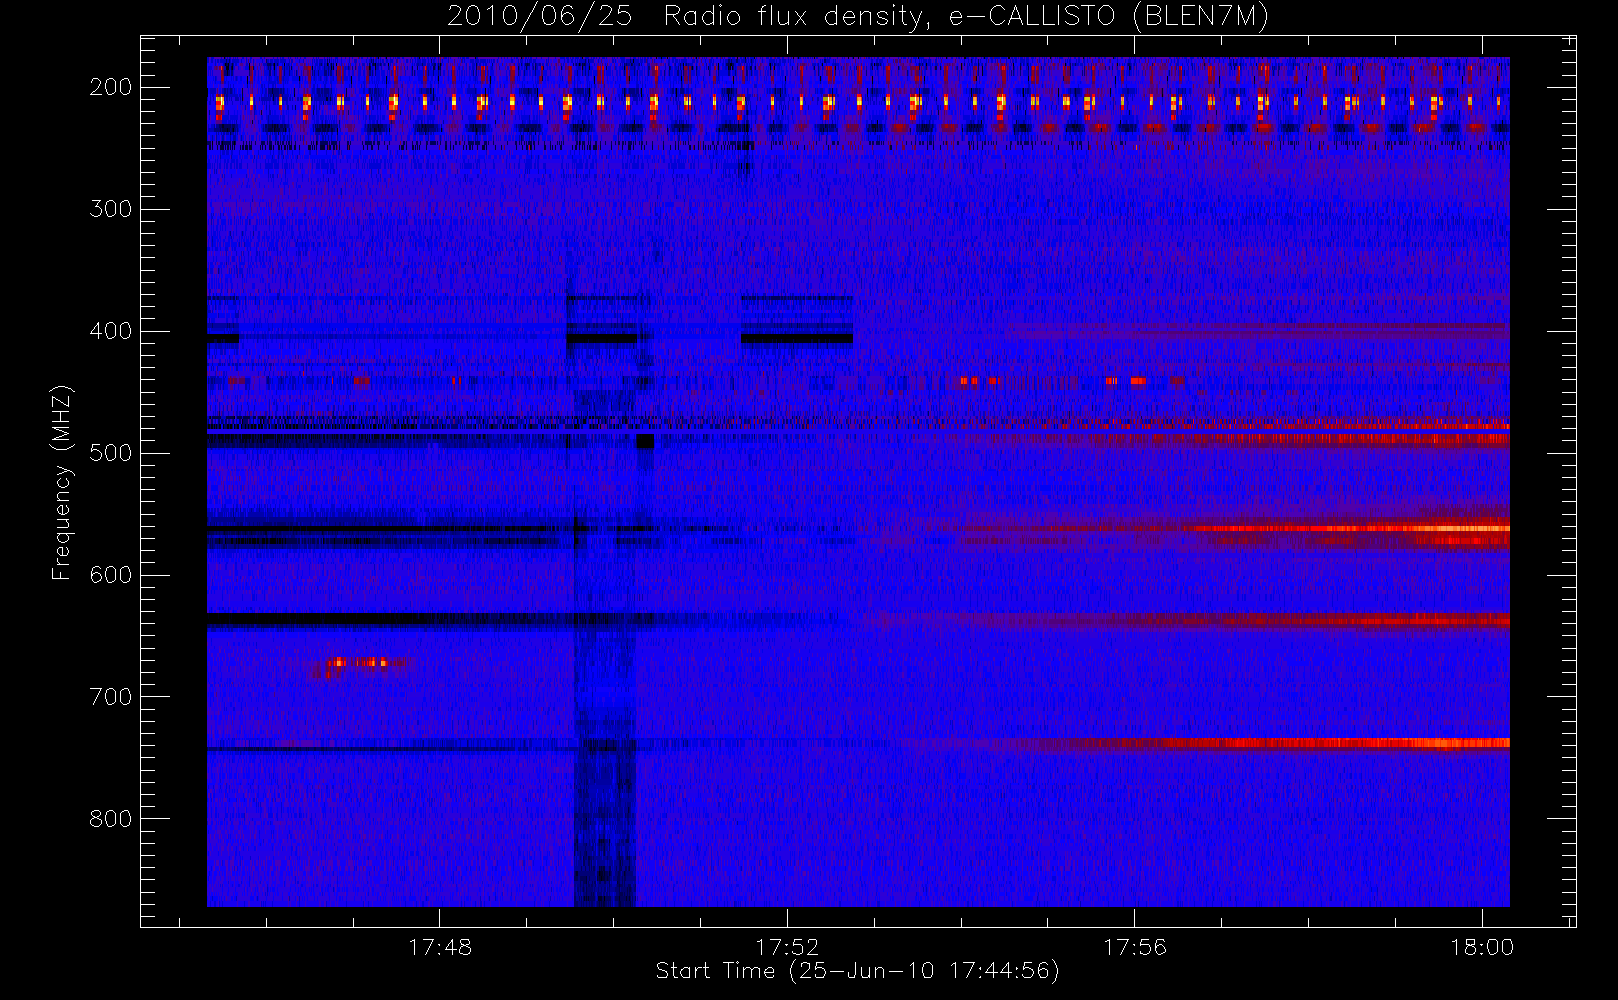The height and width of the screenshot is (1000, 1618).
Task: Click the 600 frequency tick label
Action: coord(110,575)
